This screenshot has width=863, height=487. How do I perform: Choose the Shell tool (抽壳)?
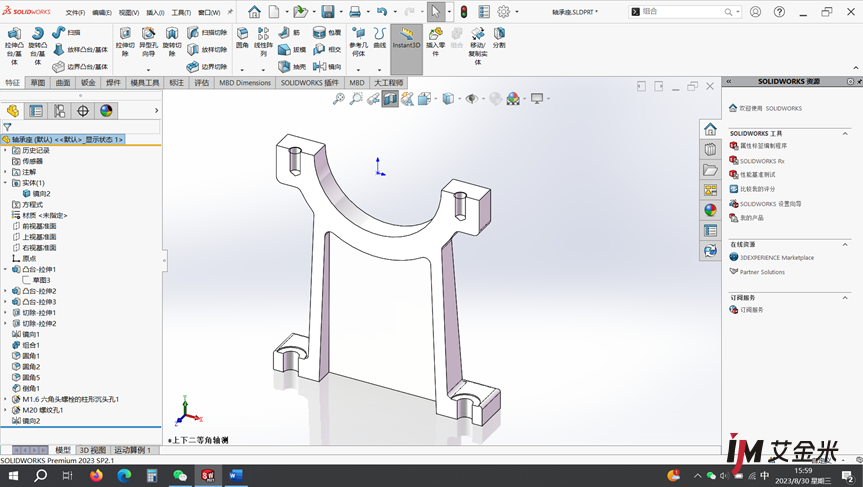click(x=292, y=67)
